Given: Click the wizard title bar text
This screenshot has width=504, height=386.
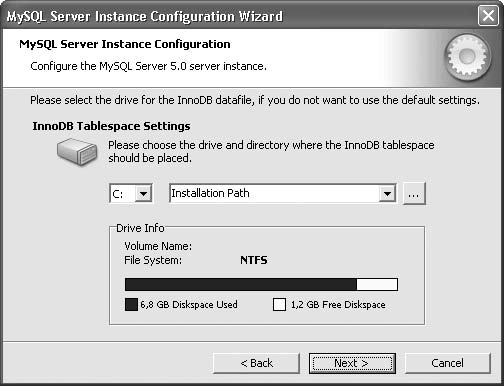Looking at the screenshot, I should (x=145, y=16).
